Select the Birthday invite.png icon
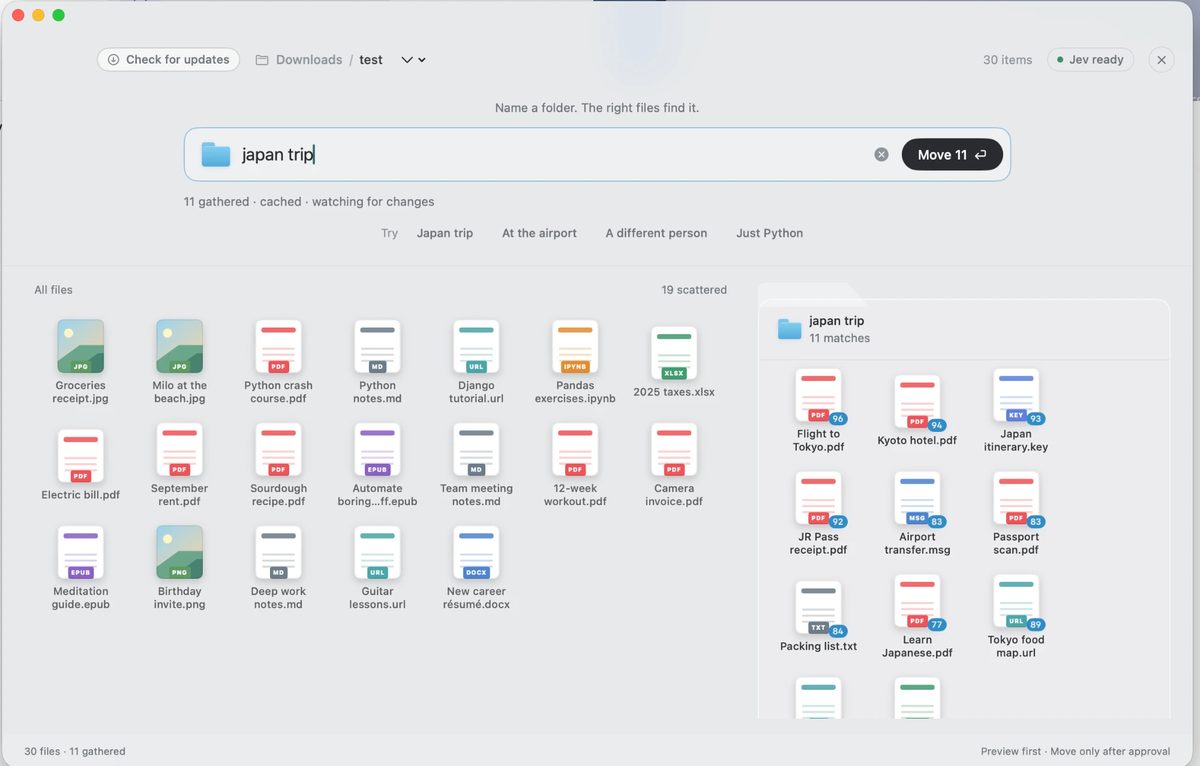1200x766 pixels. click(x=179, y=552)
